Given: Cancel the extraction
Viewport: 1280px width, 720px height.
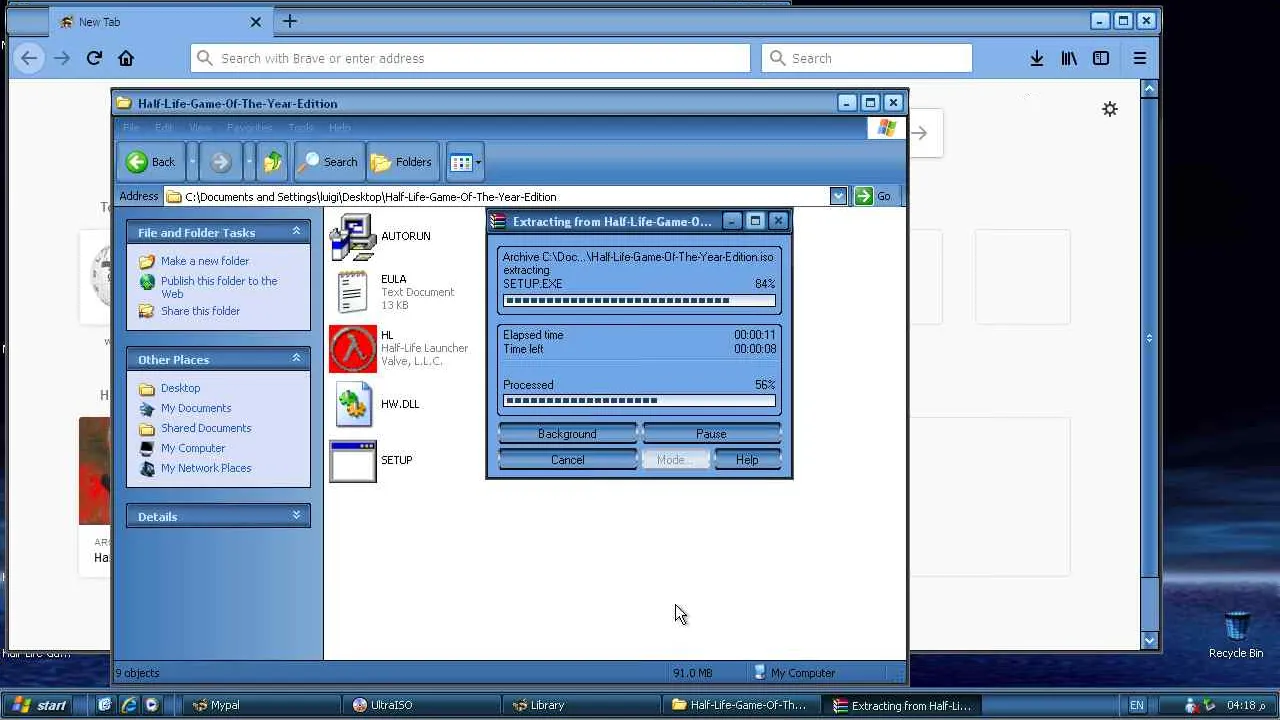Looking at the screenshot, I should [567, 460].
